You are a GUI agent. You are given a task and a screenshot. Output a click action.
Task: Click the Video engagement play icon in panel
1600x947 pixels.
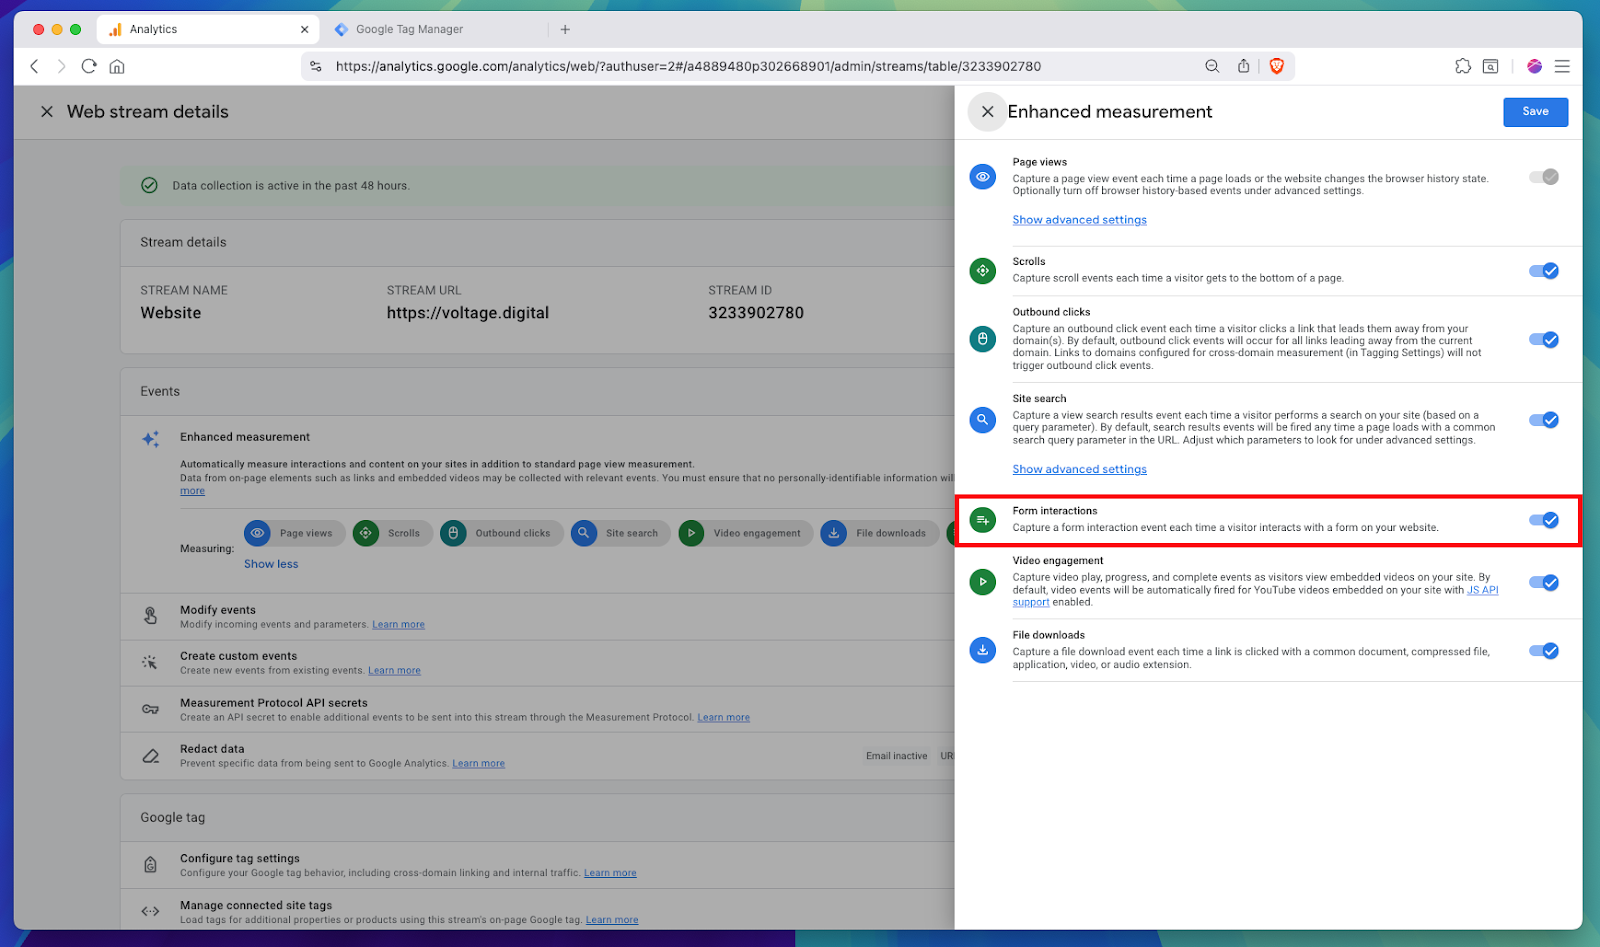coord(983,582)
